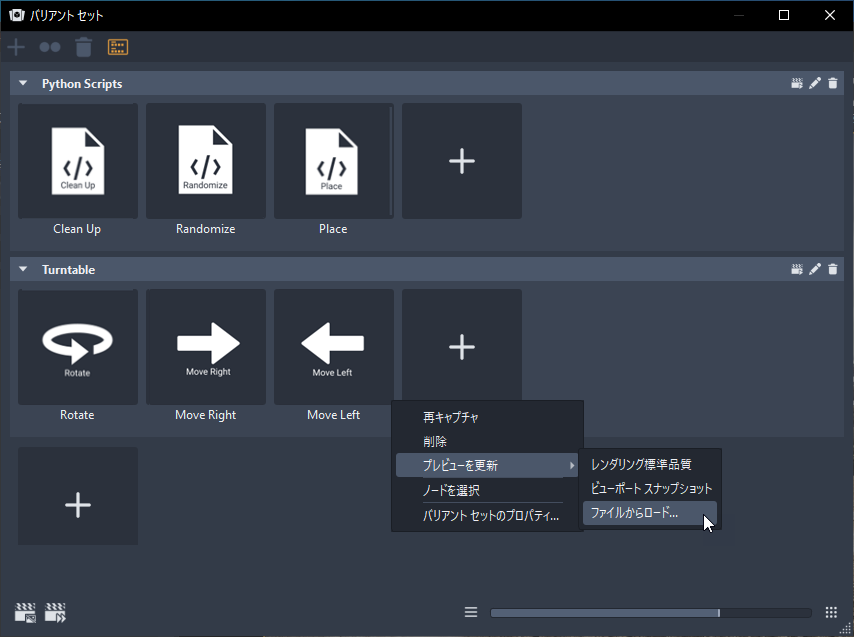854x637 pixels.
Task: Click clapperboard icon in Python Scripts header
Action: (797, 83)
